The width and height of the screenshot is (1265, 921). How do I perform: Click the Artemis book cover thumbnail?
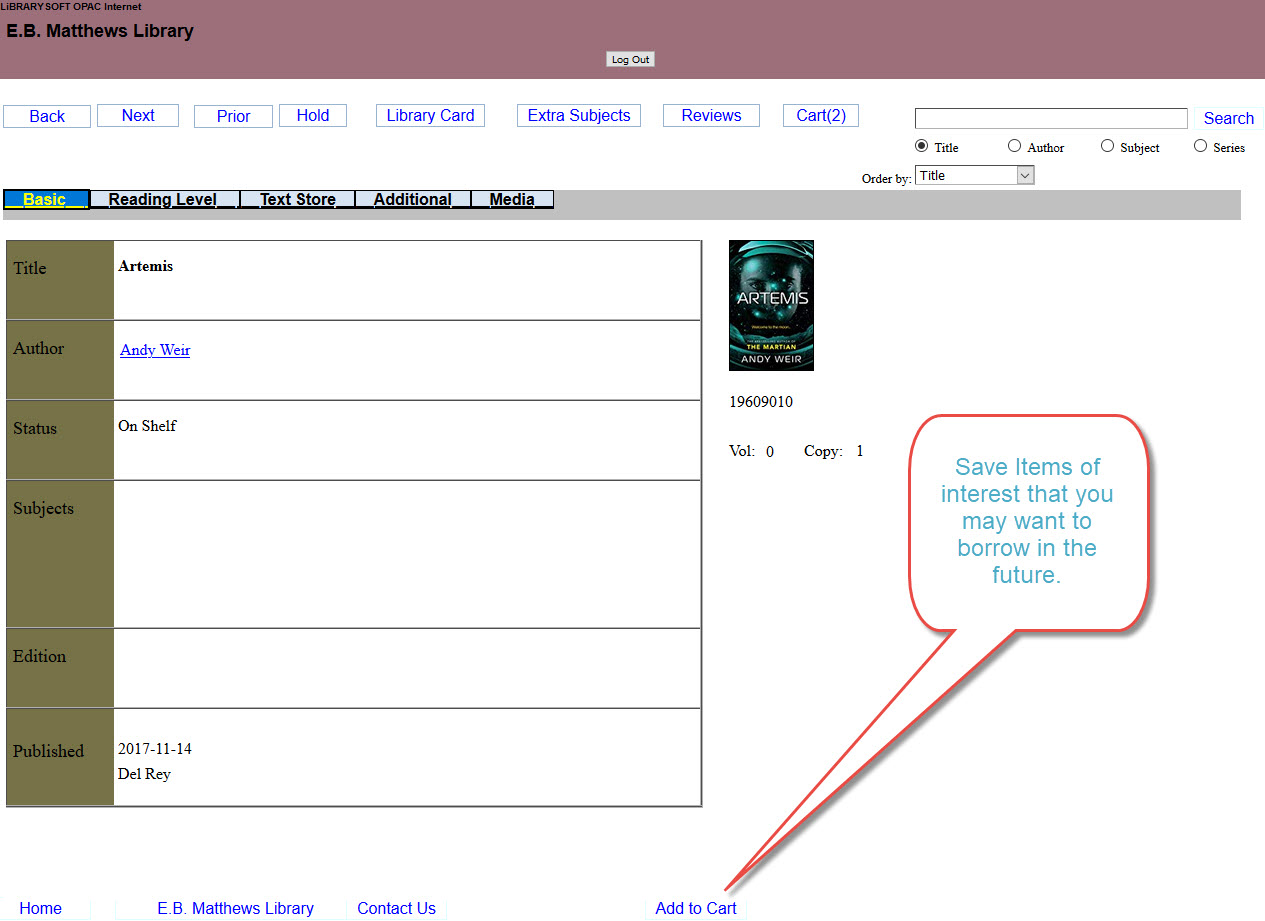[x=771, y=305]
